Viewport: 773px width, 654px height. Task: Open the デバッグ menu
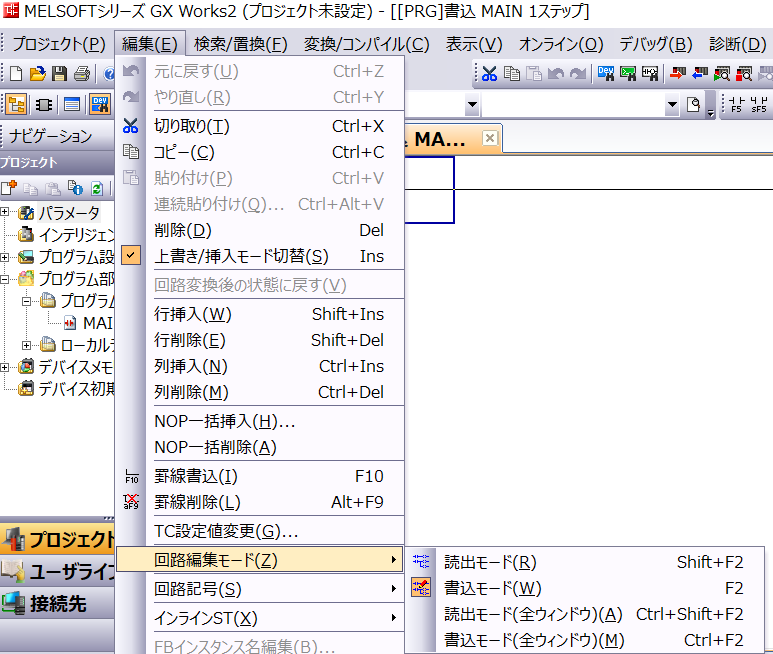click(x=656, y=44)
